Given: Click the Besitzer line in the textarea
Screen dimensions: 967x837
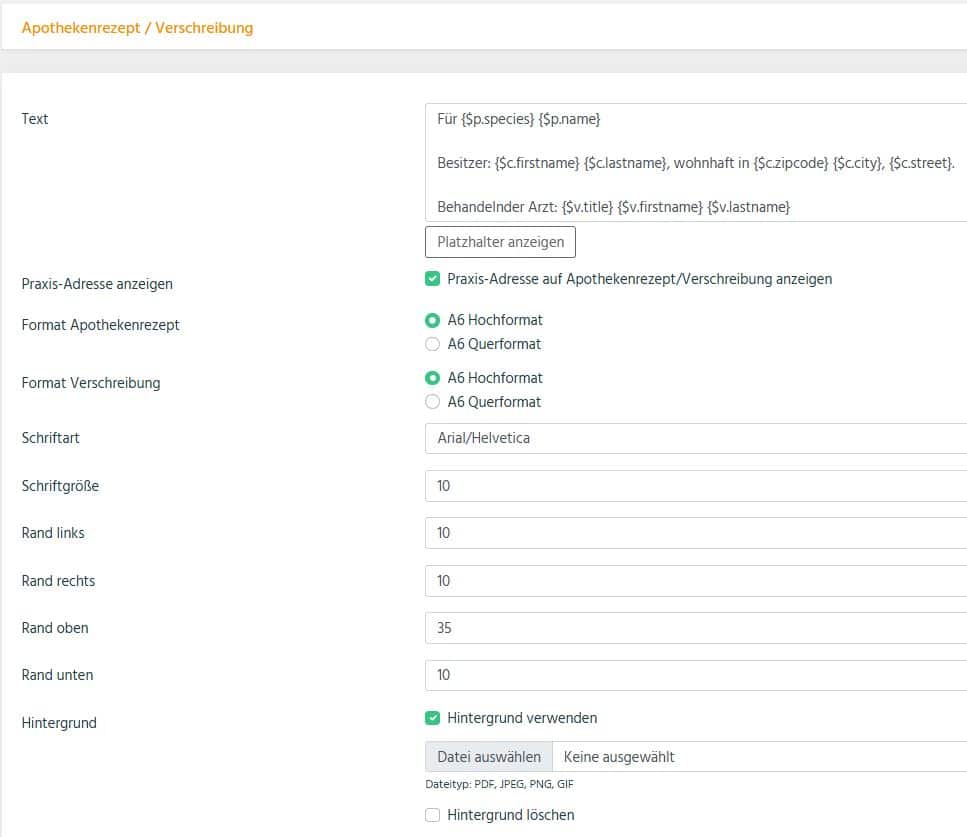Looking at the screenshot, I should point(696,163).
